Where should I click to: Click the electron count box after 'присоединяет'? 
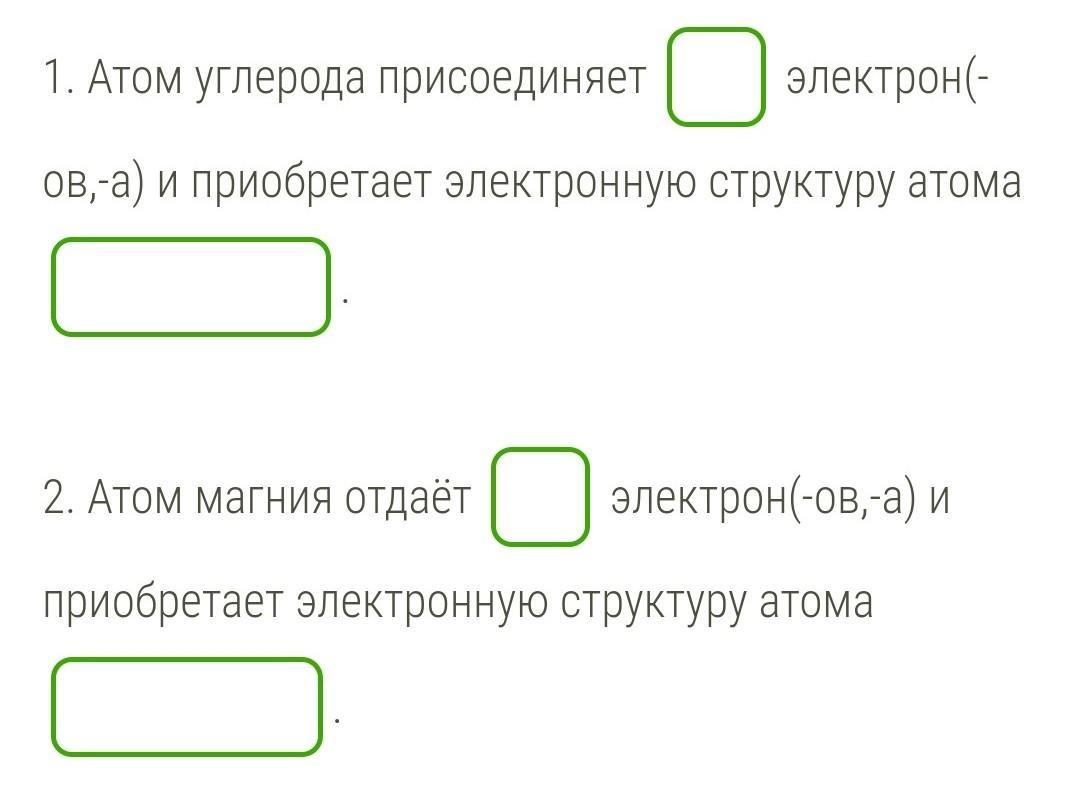(716, 76)
